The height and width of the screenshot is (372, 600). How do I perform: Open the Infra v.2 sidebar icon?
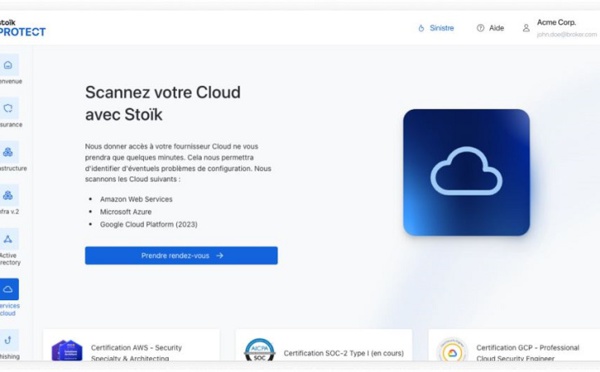(8, 195)
